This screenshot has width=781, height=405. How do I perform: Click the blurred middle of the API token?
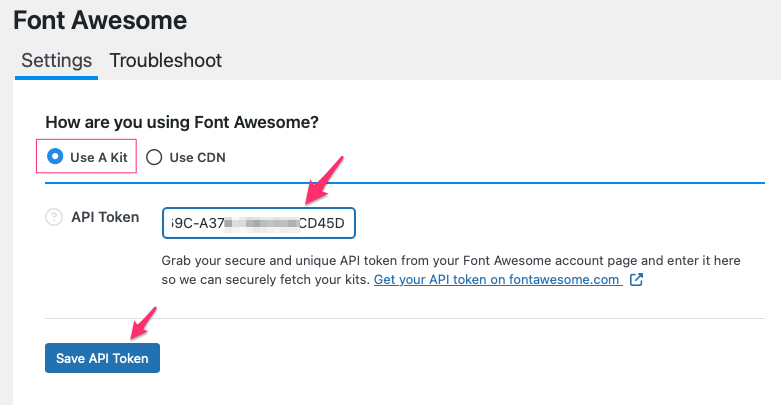(x=261, y=223)
